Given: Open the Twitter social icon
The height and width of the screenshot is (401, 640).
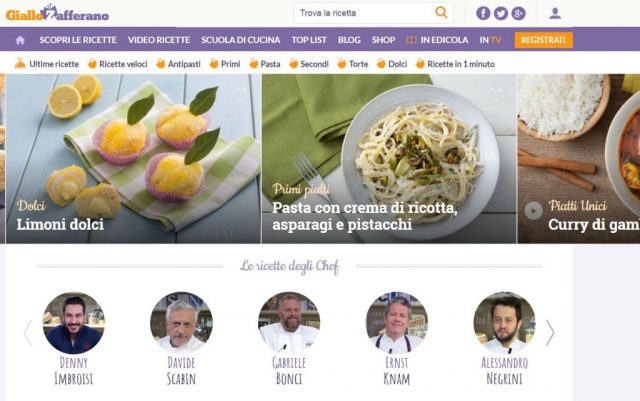Looking at the screenshot, I should click(501, 13).
